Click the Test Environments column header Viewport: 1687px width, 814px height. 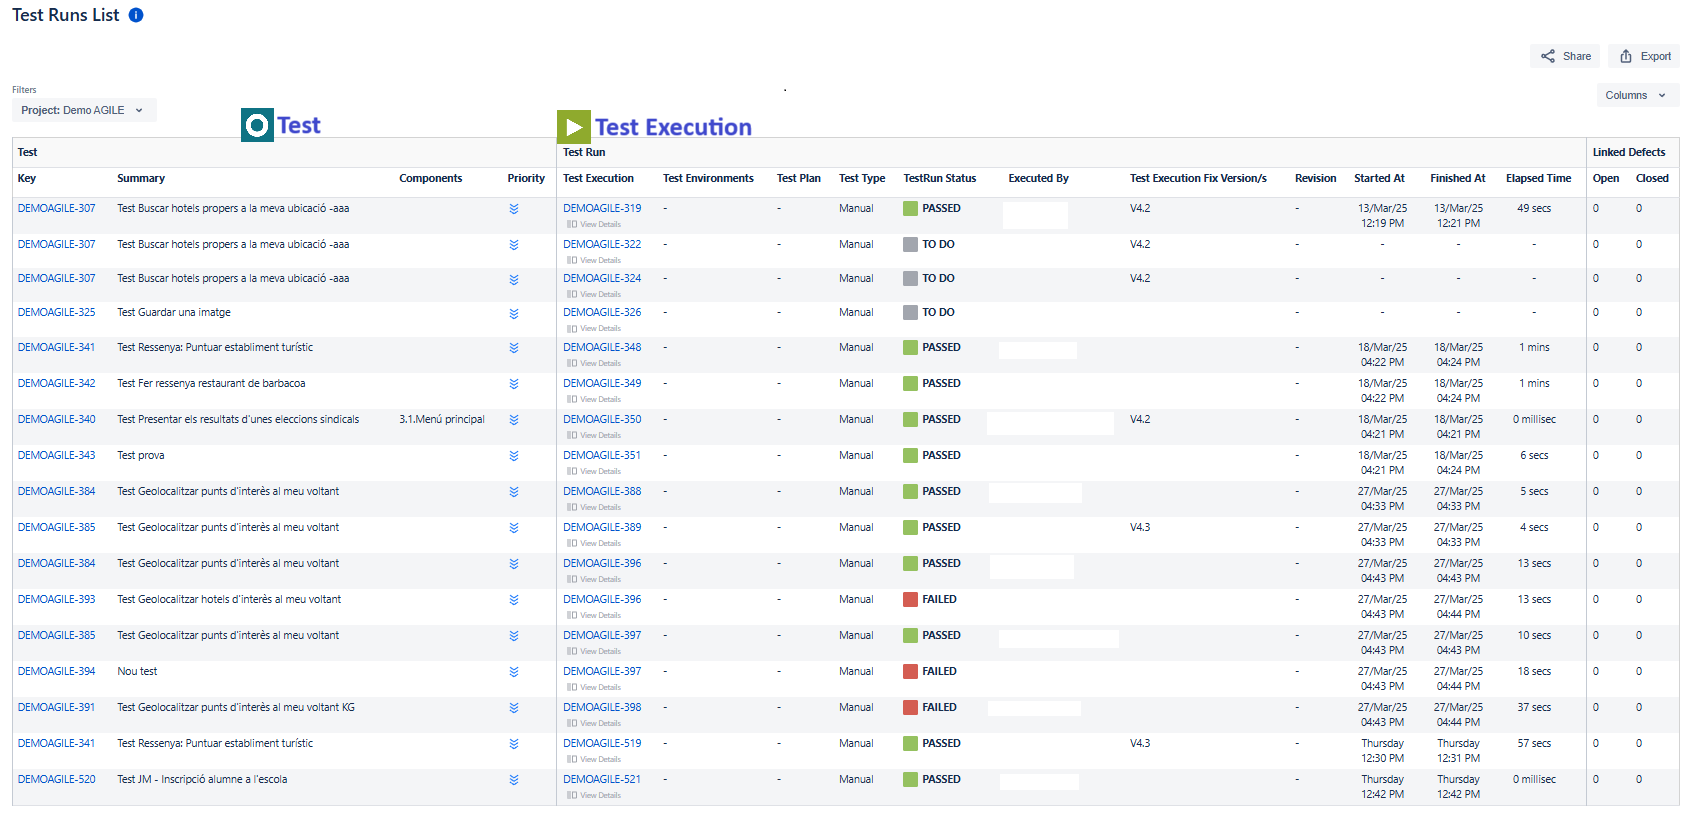708,178
